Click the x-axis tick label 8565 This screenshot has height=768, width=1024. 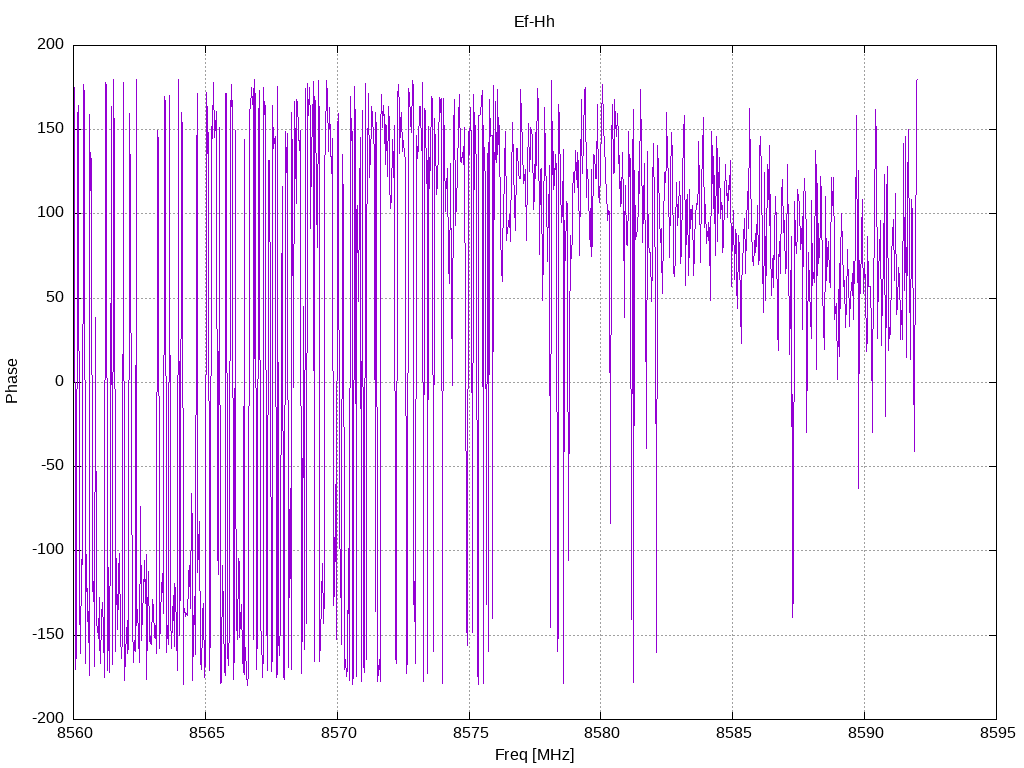click(206, 733)
